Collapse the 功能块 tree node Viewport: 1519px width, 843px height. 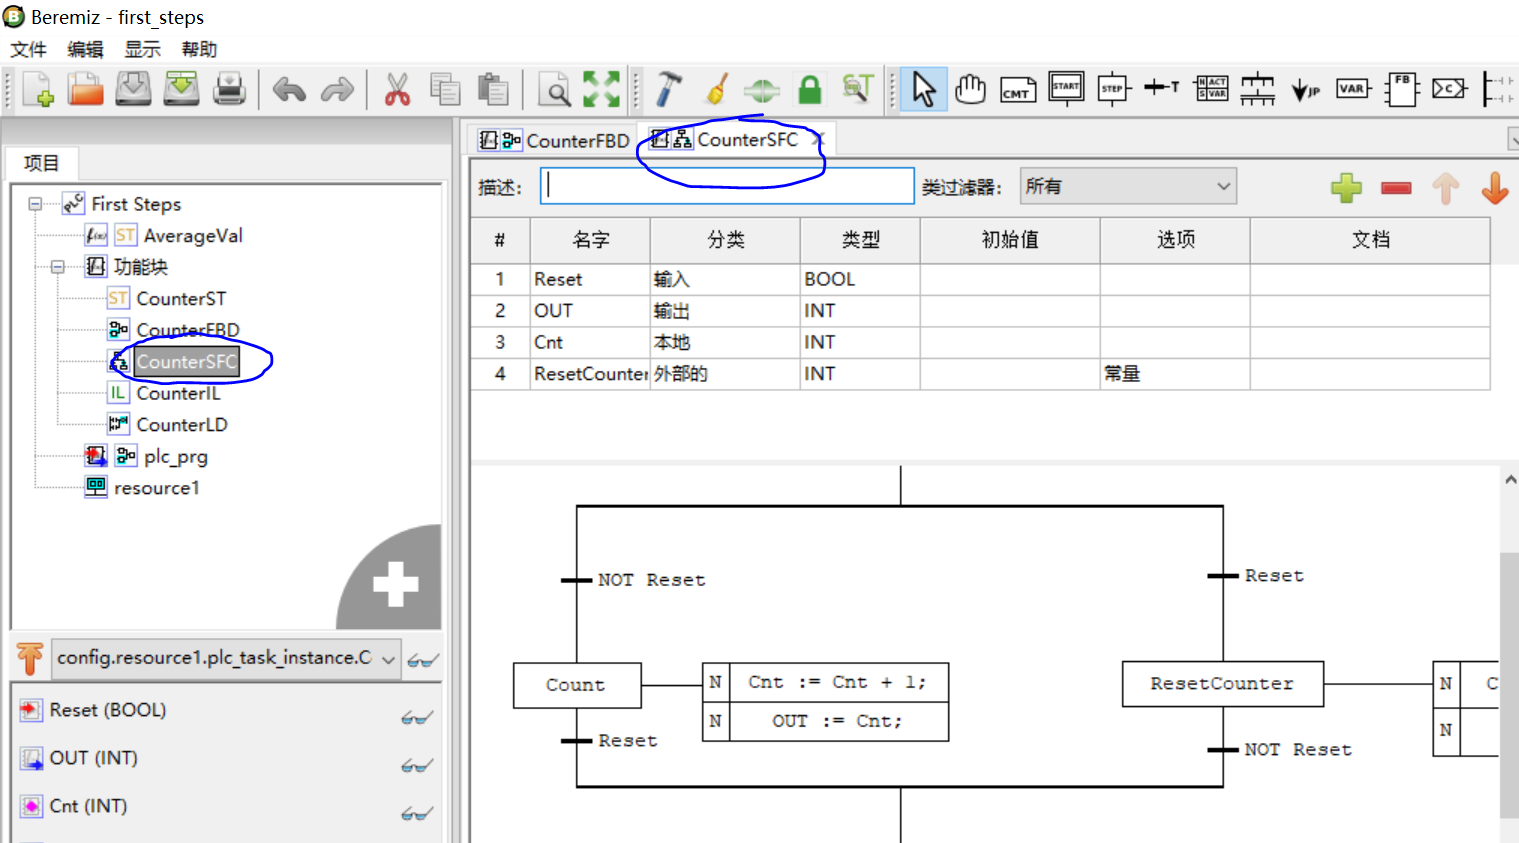point(57,266)
